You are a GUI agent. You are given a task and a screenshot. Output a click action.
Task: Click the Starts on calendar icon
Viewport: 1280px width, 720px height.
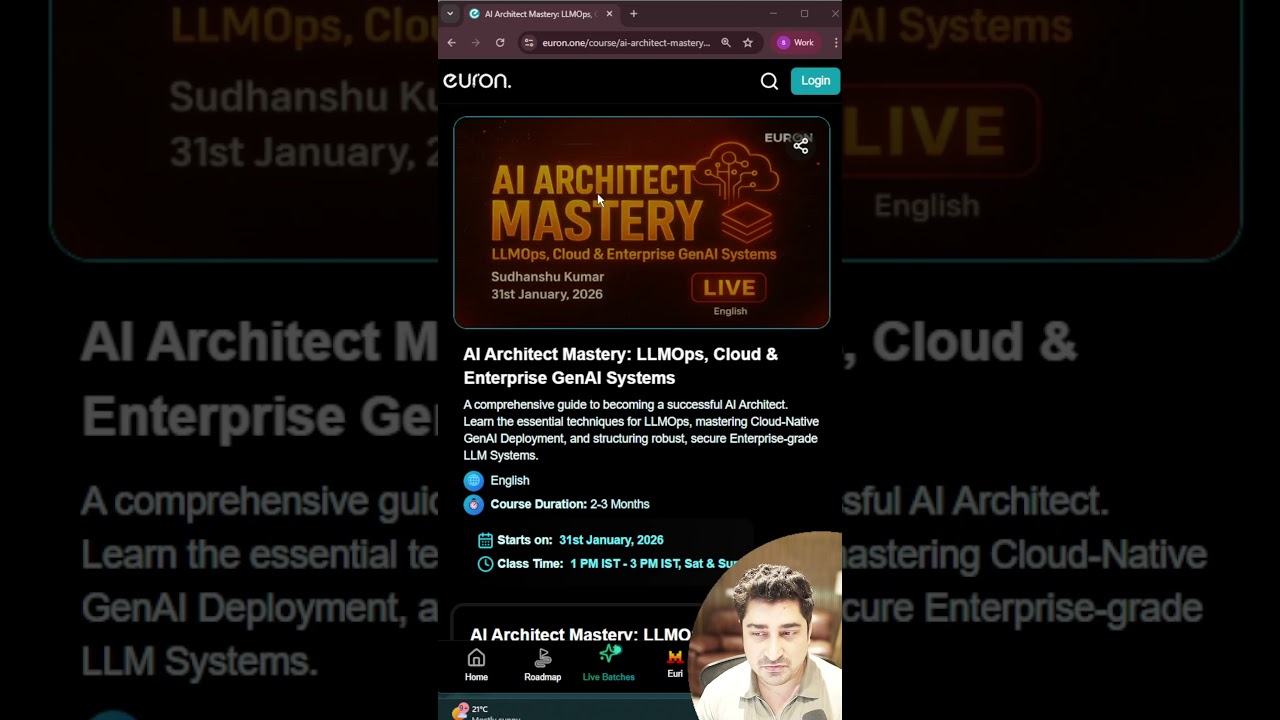coord(485,540)
